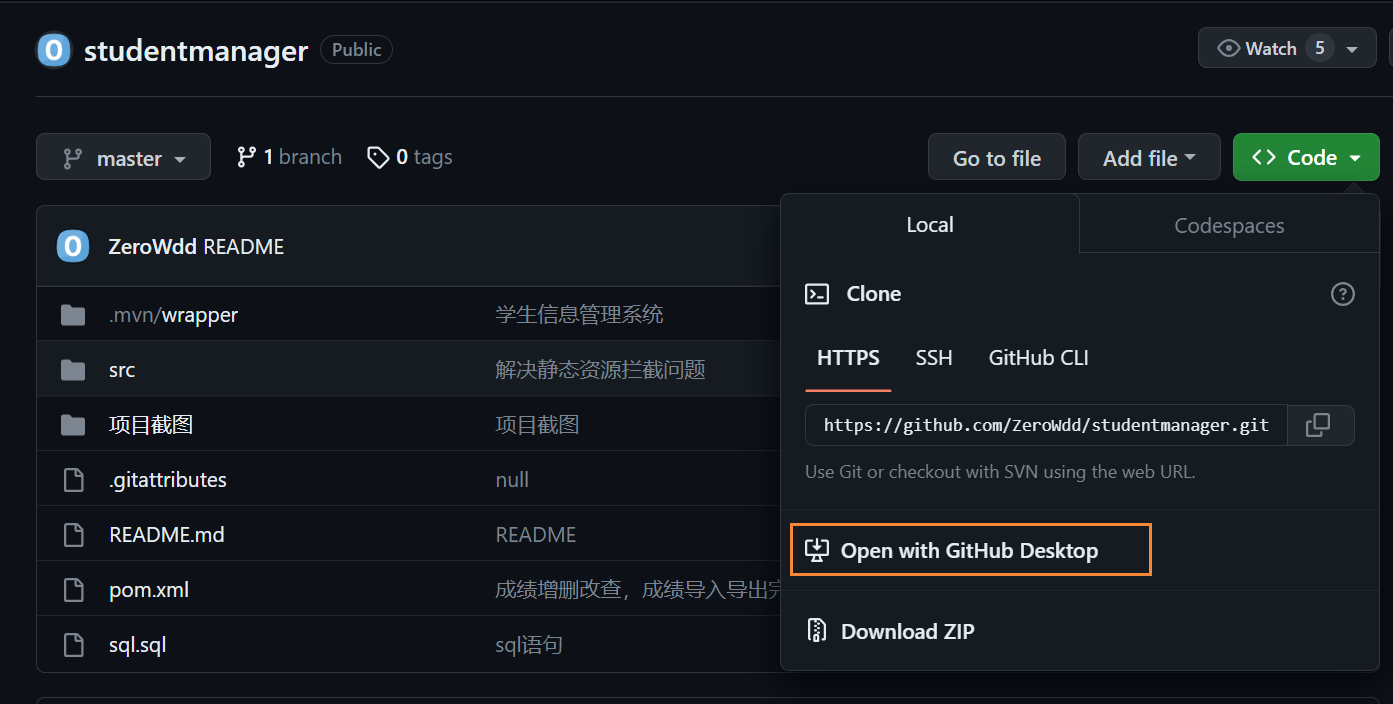Open the .gitattributes file

point(168,480)
